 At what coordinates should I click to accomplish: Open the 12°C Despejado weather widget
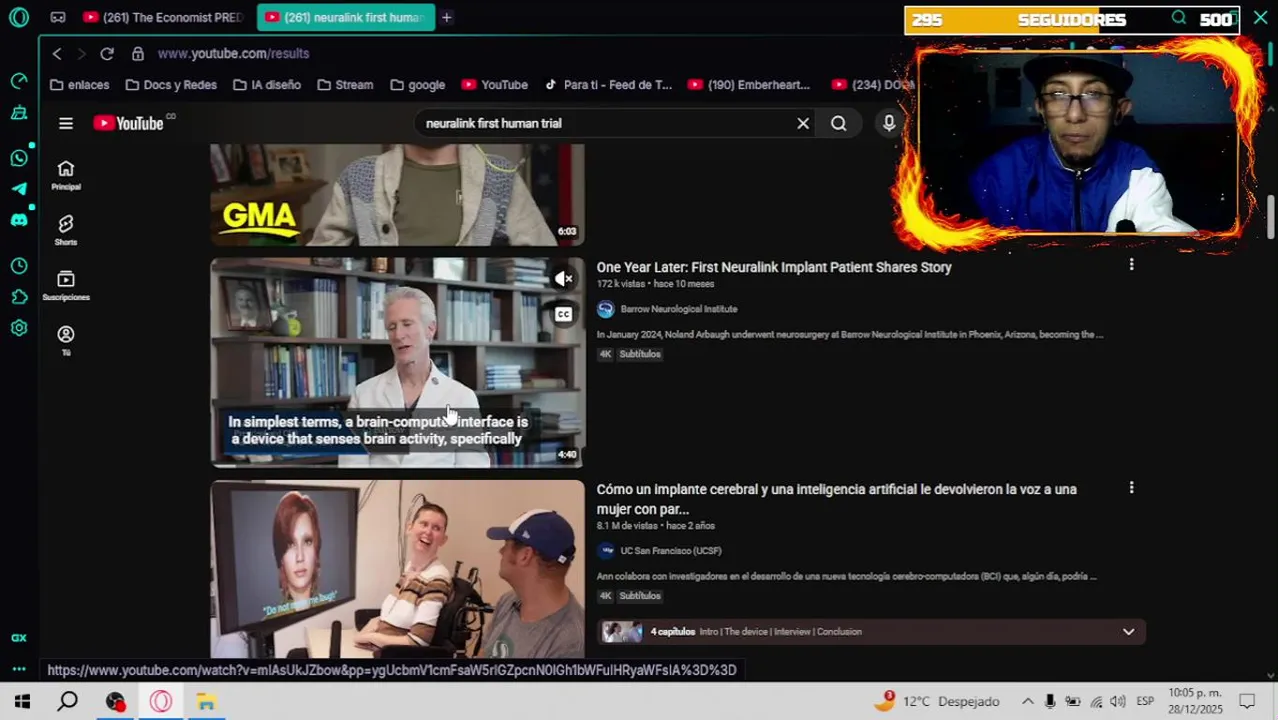[x=937, y=701]
